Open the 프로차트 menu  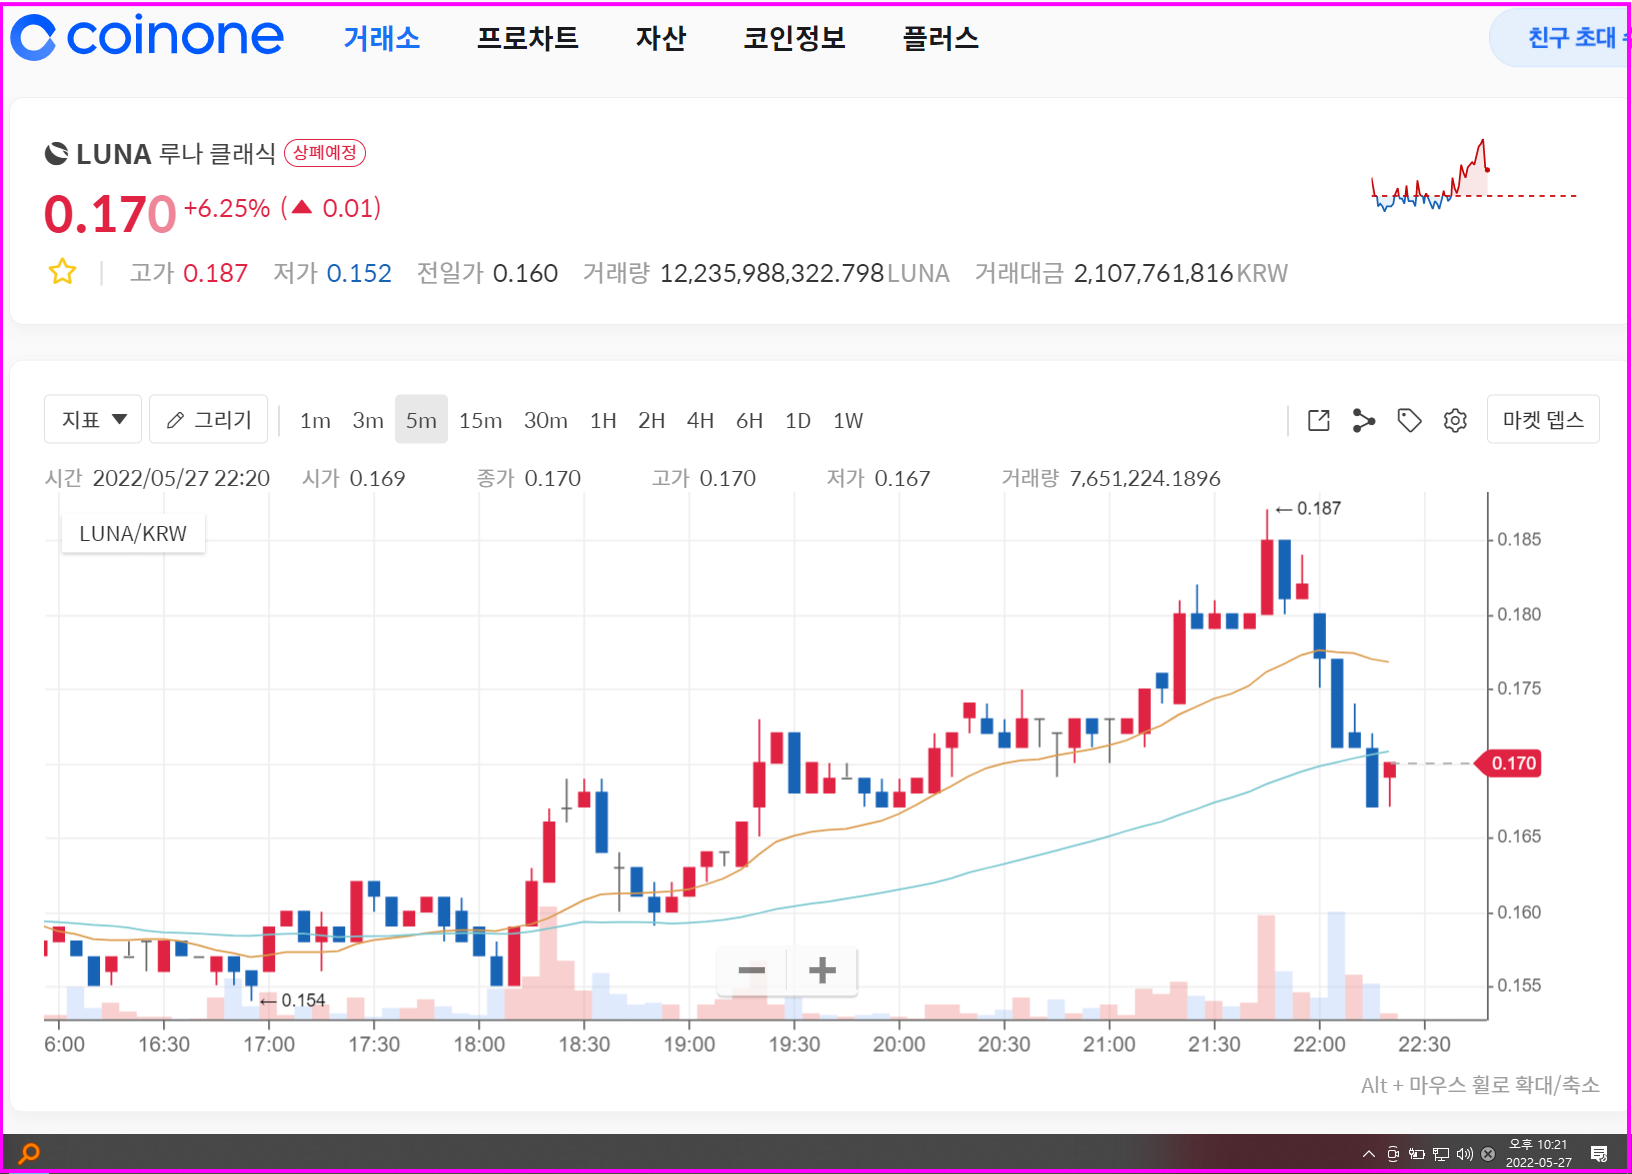click(x=527, y=38)
